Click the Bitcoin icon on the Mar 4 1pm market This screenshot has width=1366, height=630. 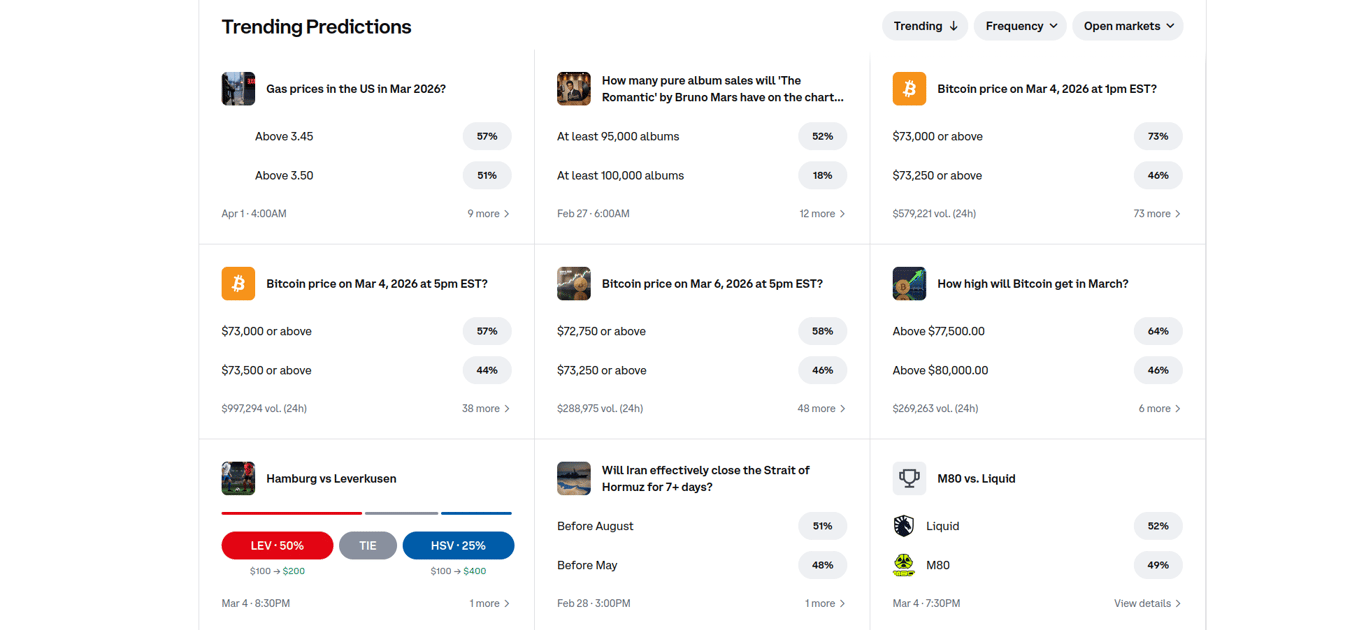(909, 88)
